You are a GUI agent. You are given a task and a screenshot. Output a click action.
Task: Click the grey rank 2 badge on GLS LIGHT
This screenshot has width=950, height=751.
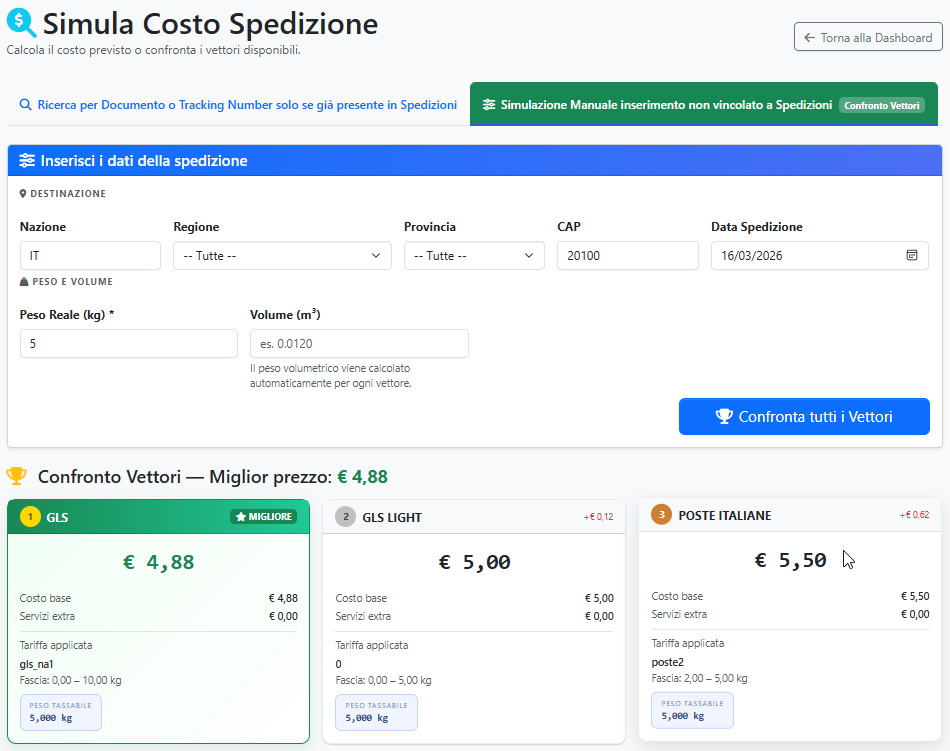pos(346,517)
